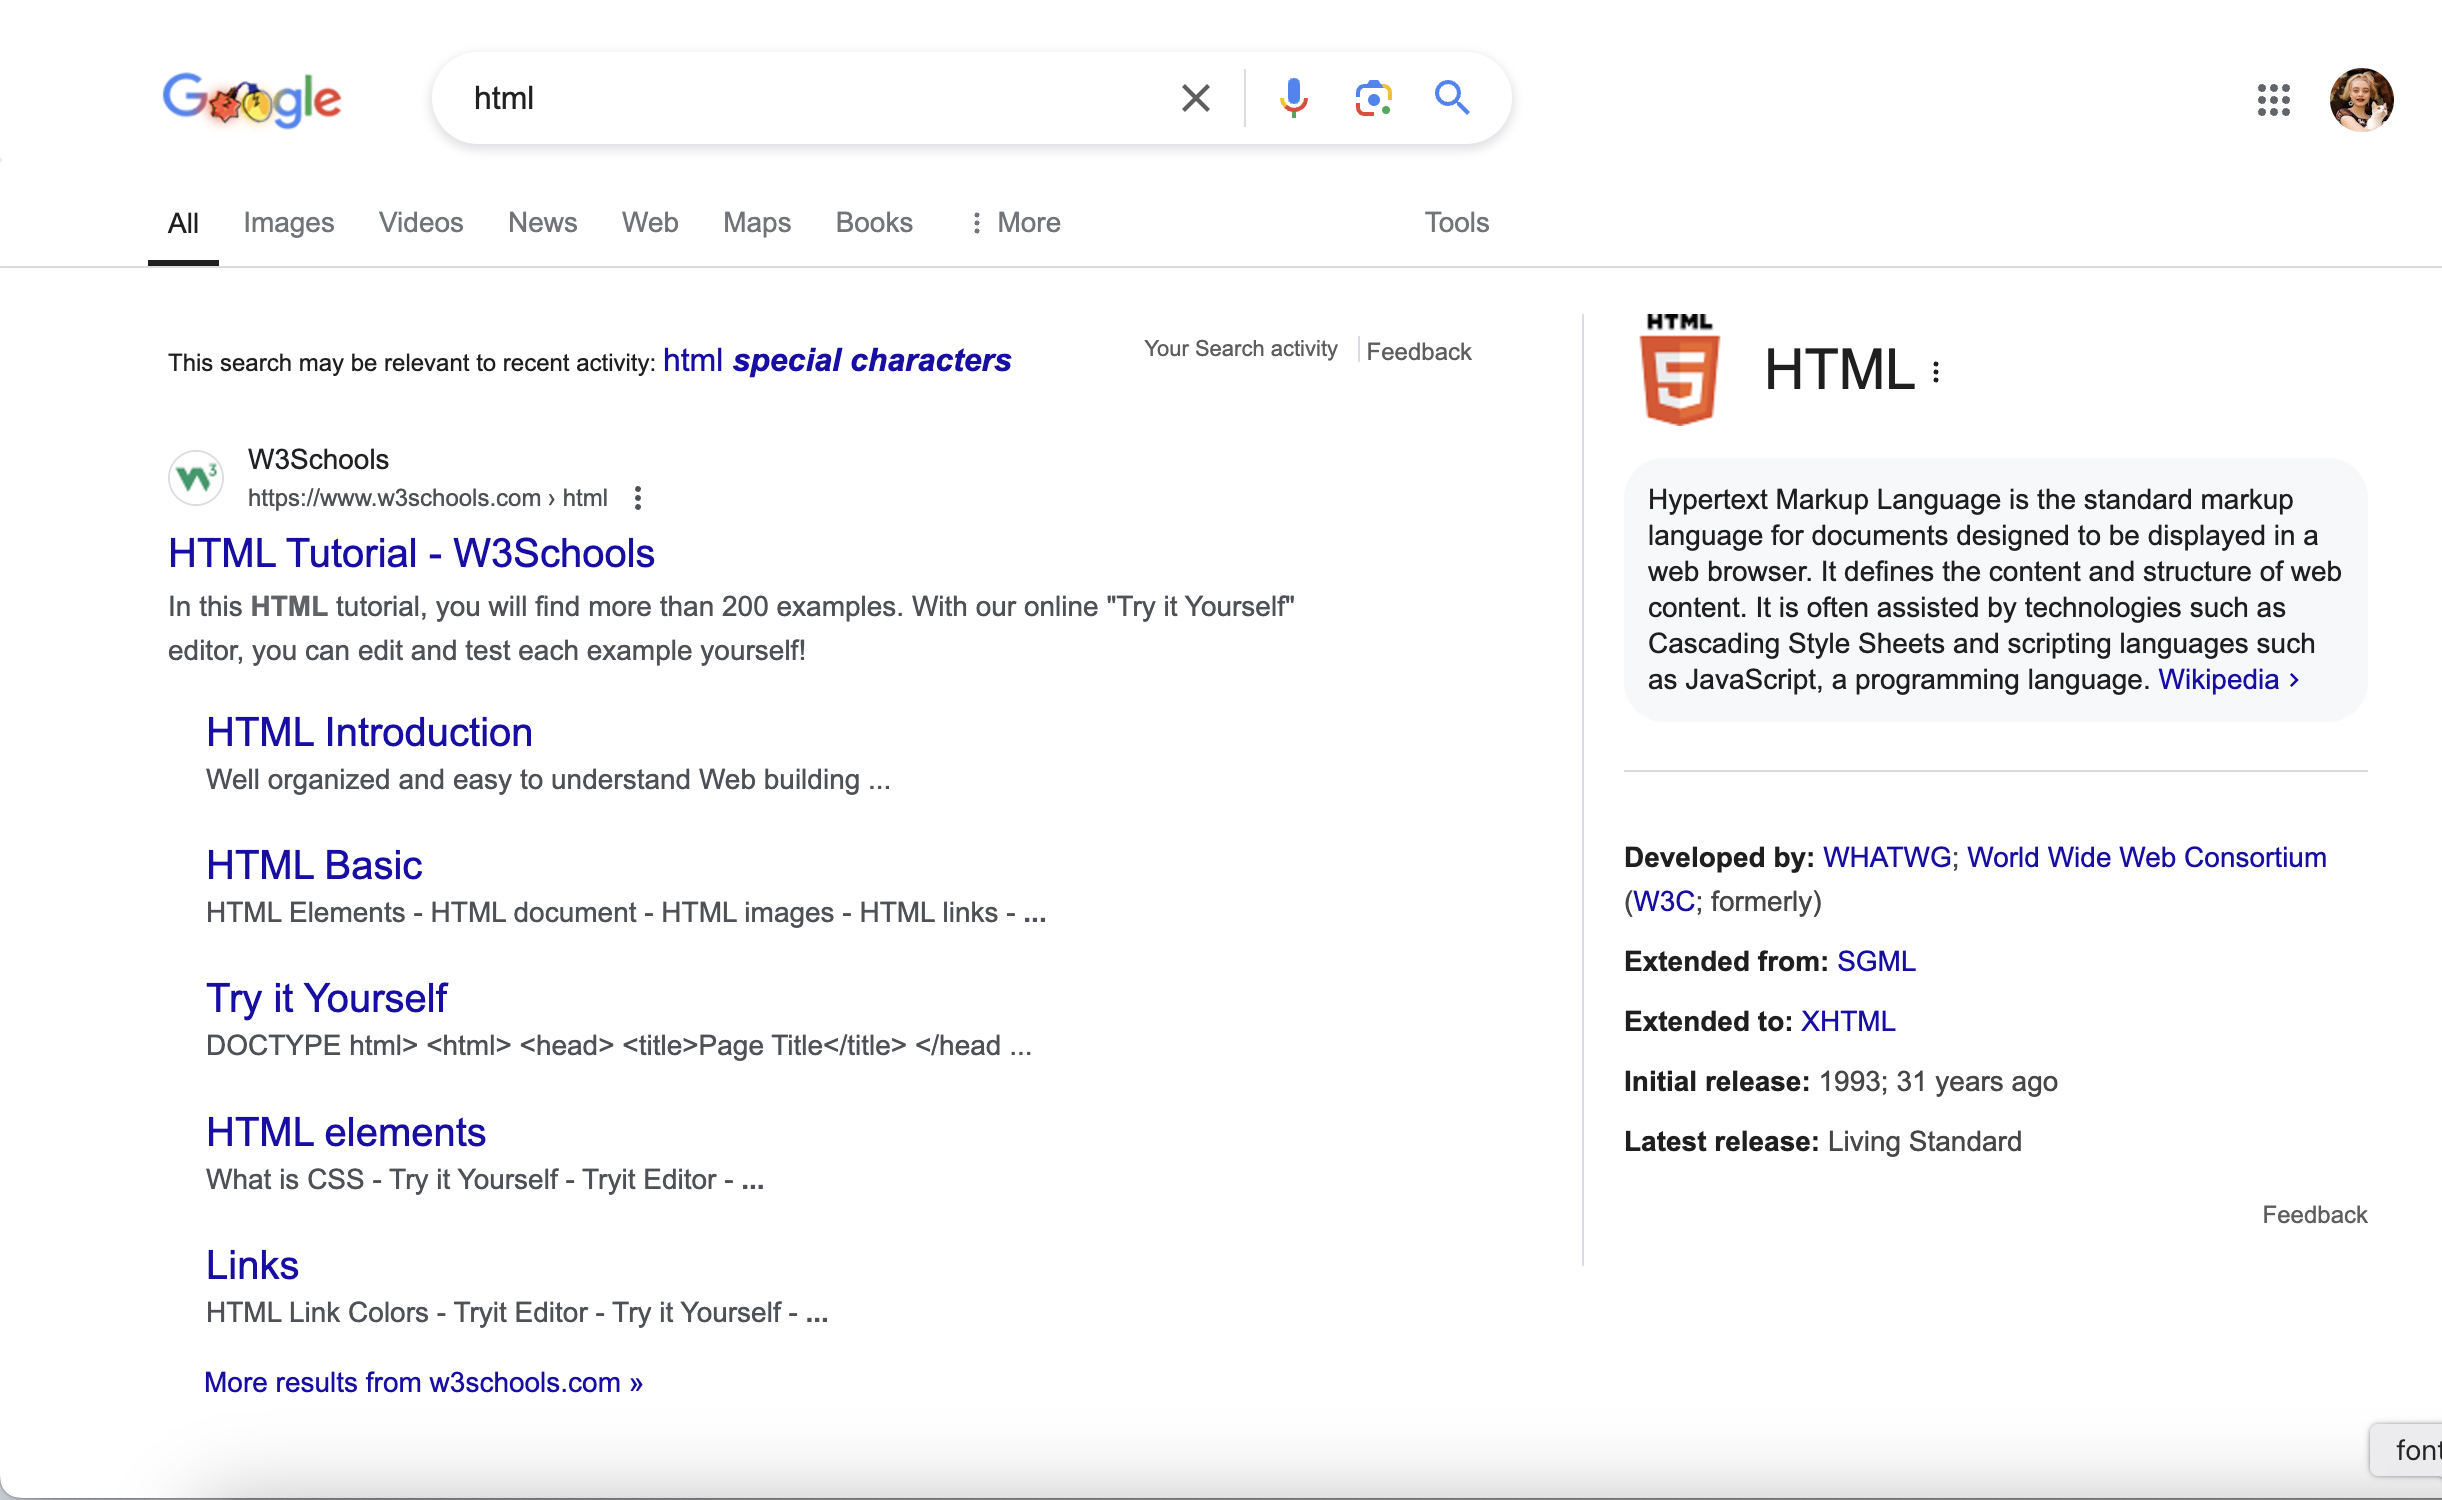Viewport: 2442px width, 1500px height.
Task: Open HTML Tutorial - W3Schools result
Action: tap(411, 553)
